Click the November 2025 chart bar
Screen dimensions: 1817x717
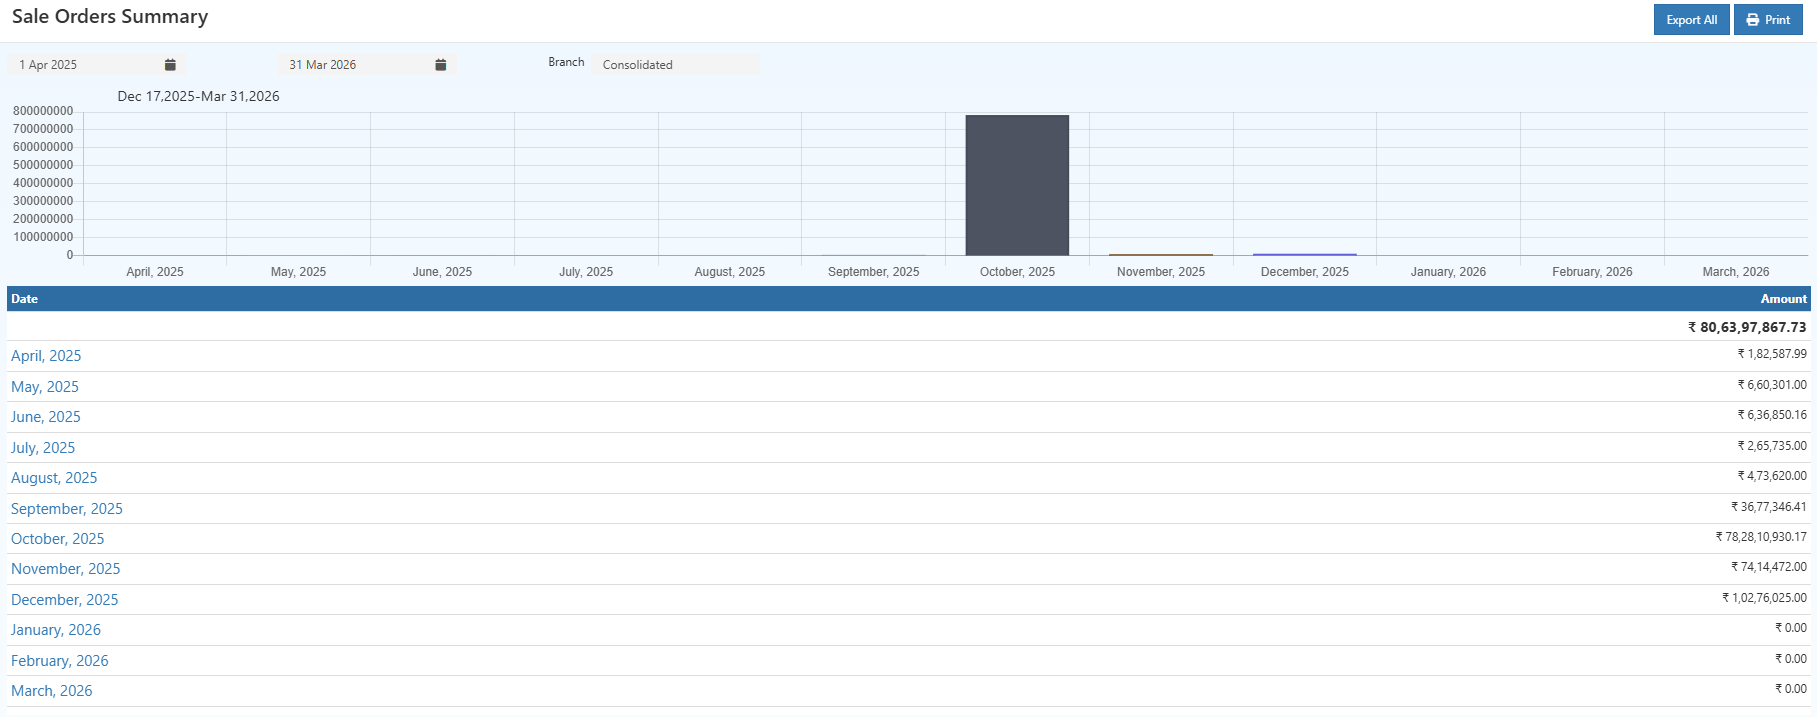1161,255
